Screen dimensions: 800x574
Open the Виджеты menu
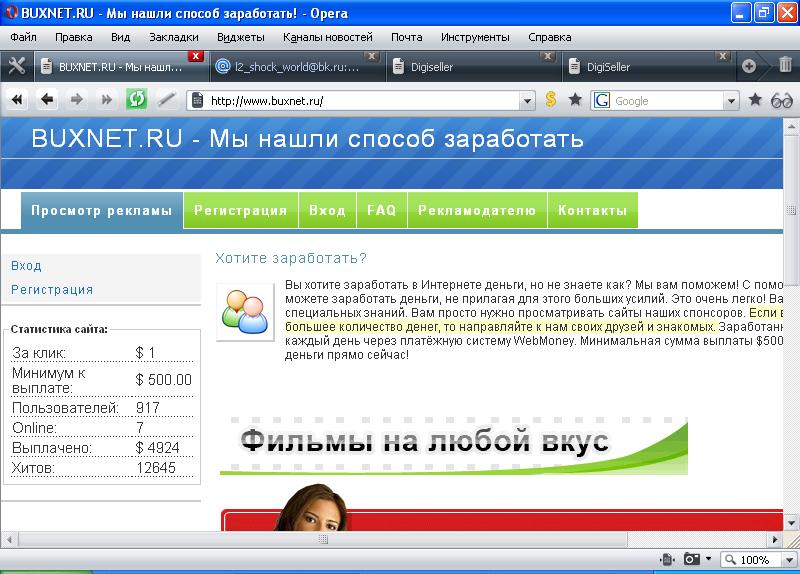[x=241, y=37]
